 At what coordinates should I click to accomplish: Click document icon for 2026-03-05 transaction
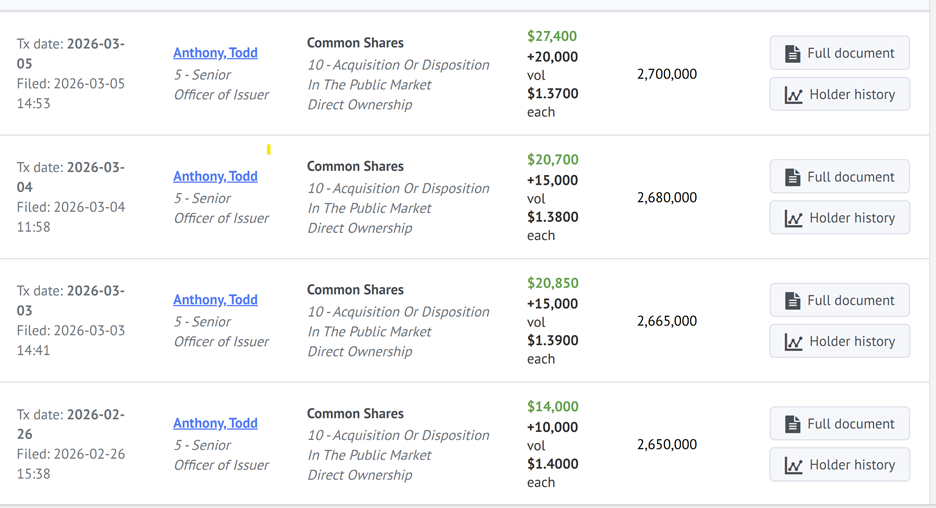pos(792,54)
